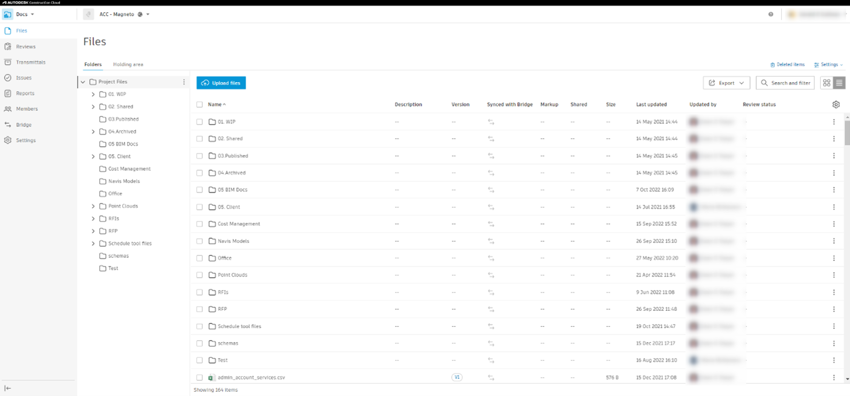Switch to grid thumbnail view
The image size is (850, 396).
click(826, 83)
